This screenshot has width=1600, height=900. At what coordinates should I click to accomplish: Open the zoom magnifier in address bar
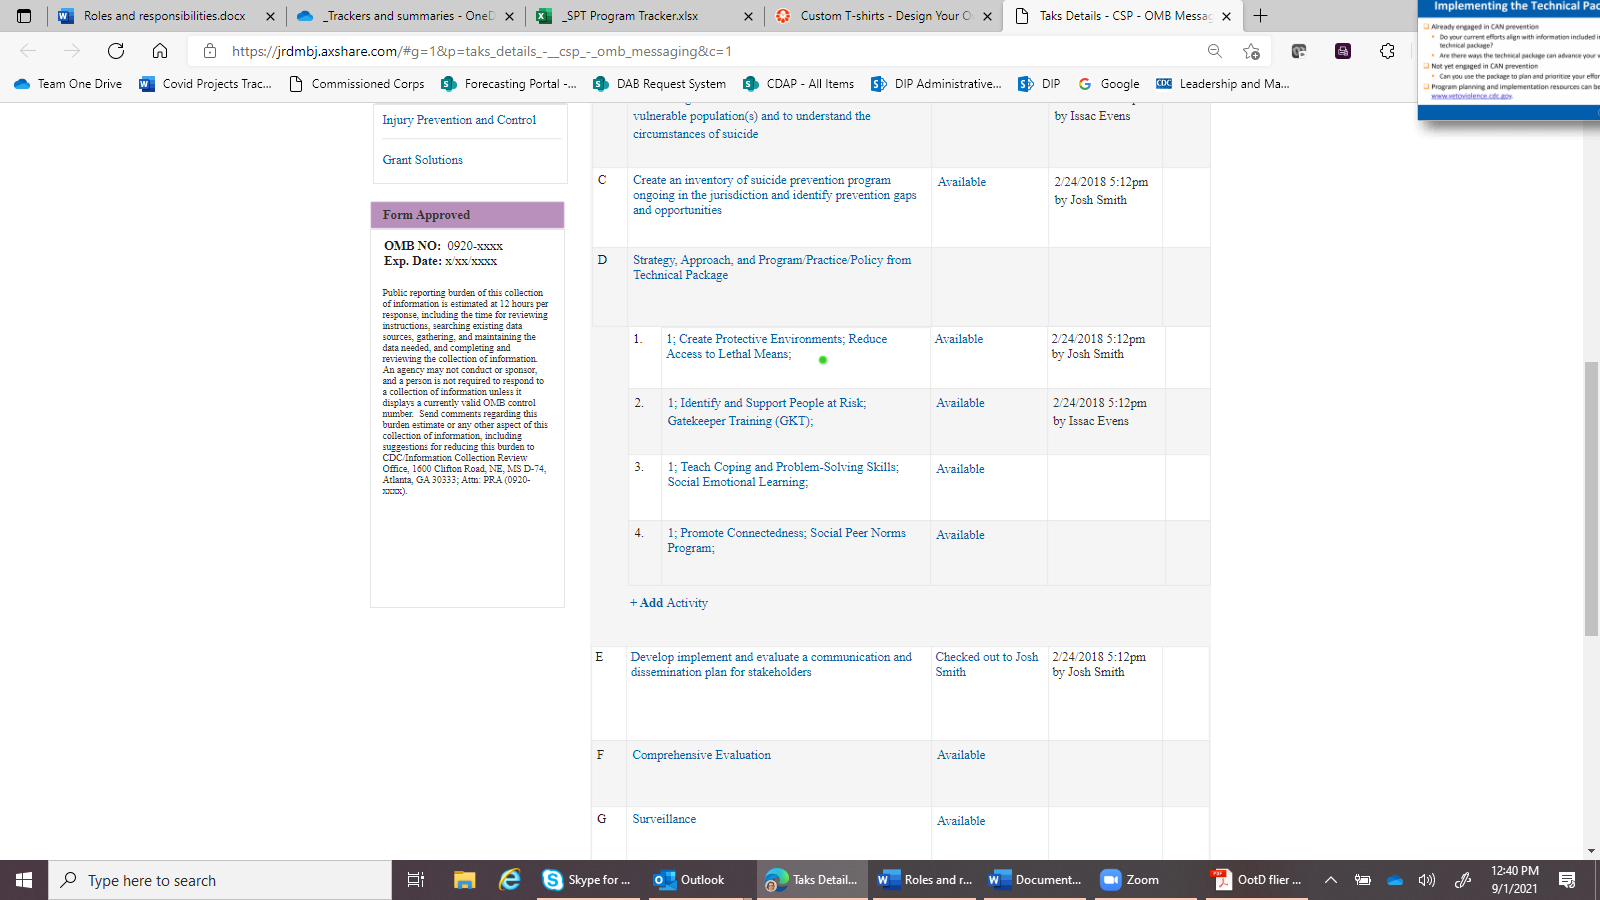(1214, 51)
